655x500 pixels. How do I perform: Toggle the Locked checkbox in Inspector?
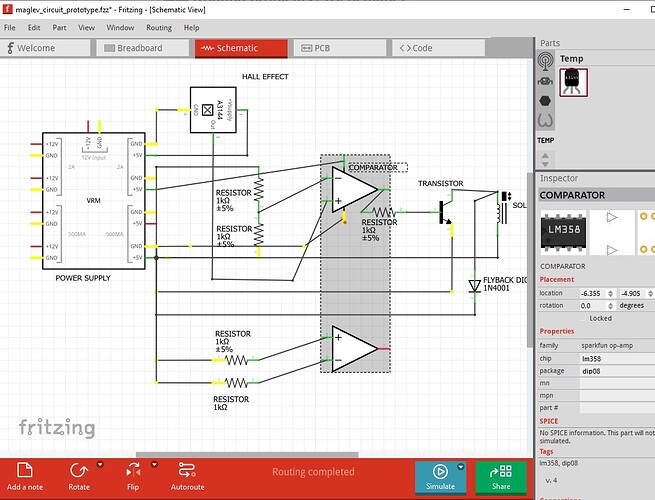[x=584, y=318]
